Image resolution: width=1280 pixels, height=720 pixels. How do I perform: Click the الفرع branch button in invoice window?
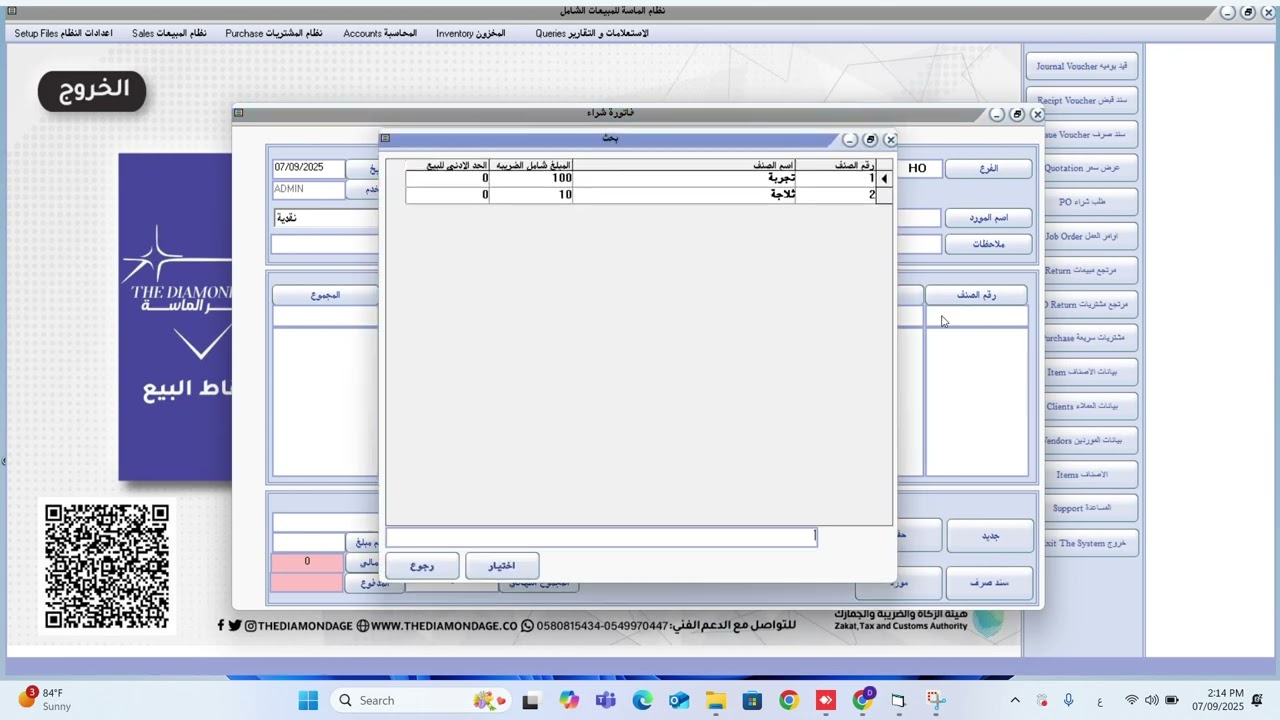click(988, 168)
